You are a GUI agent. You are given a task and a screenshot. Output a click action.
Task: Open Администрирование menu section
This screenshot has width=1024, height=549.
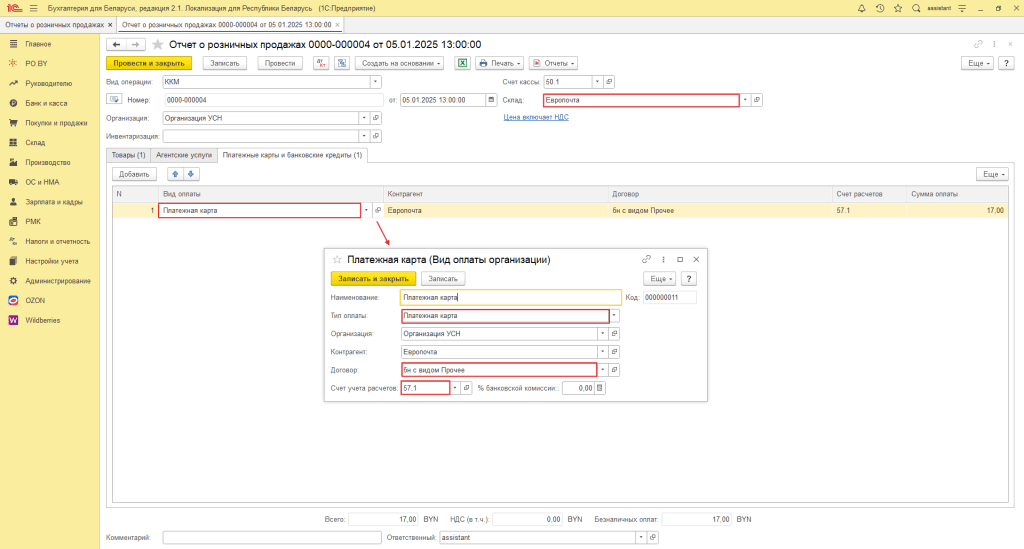click(x=57, y=281)
